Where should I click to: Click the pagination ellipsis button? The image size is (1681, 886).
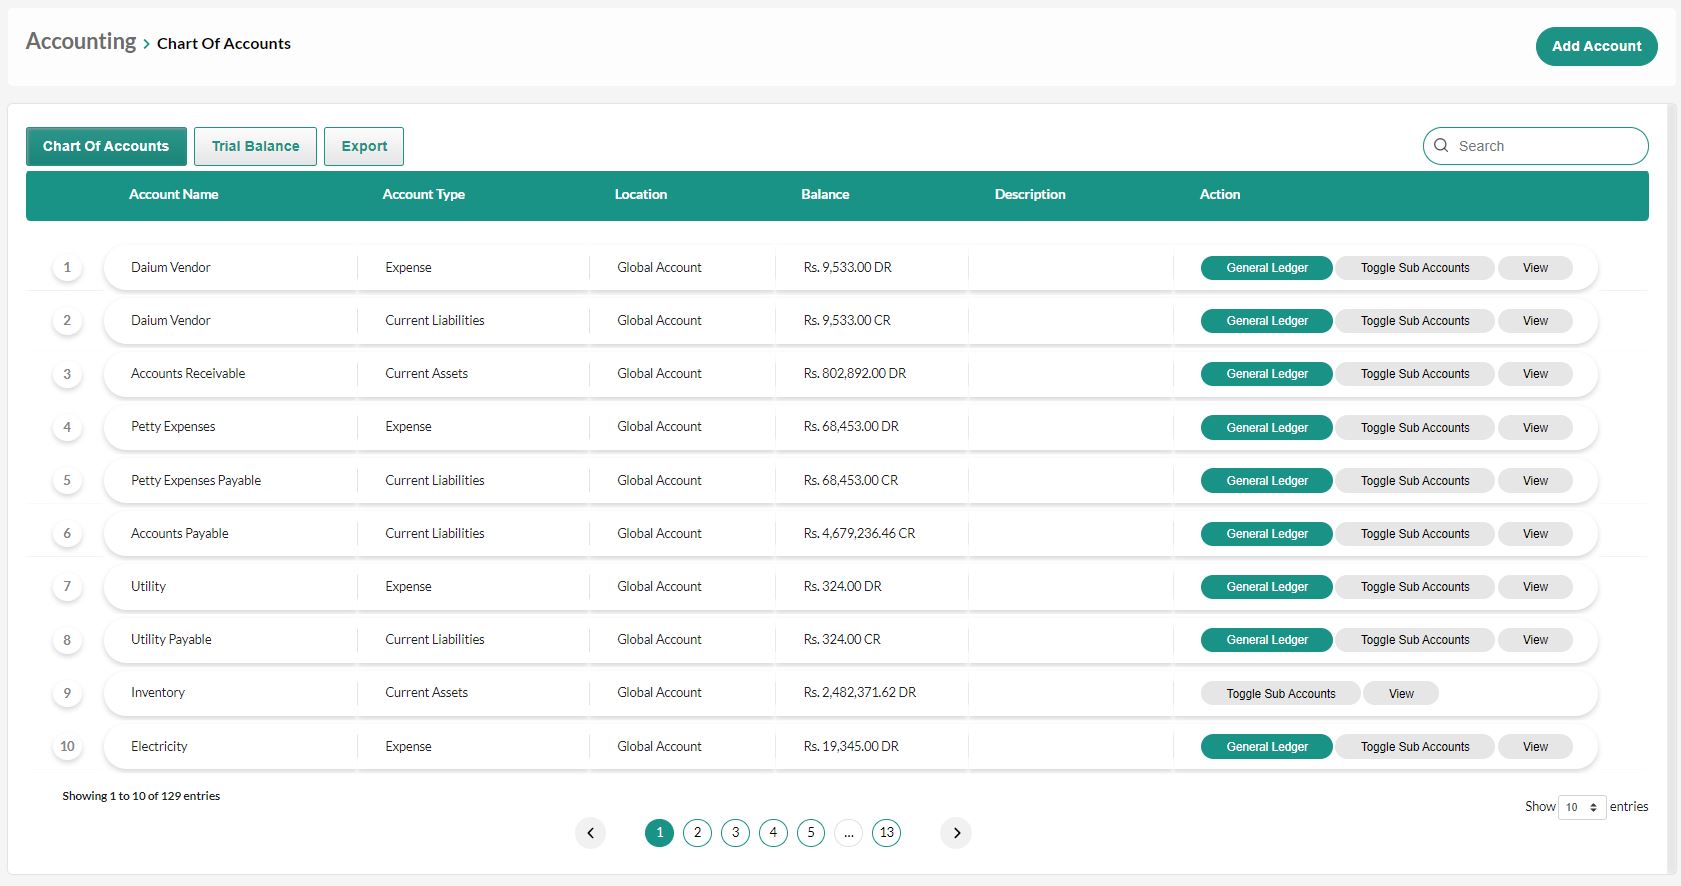(x=848, y=833)
